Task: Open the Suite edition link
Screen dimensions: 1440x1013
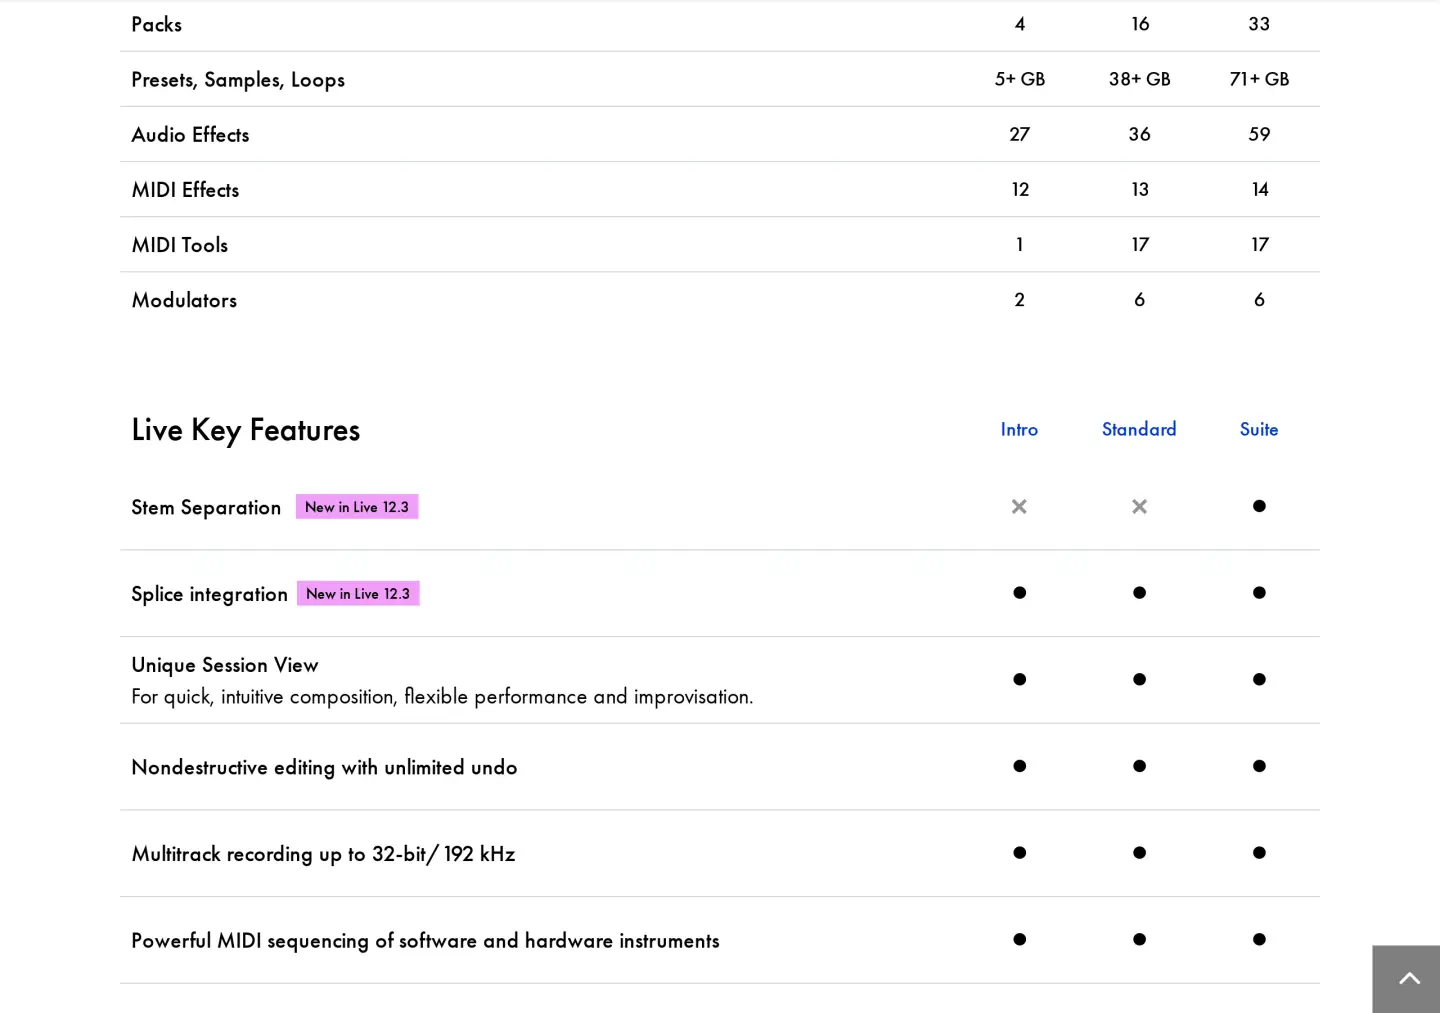Action: point(1259,429)
